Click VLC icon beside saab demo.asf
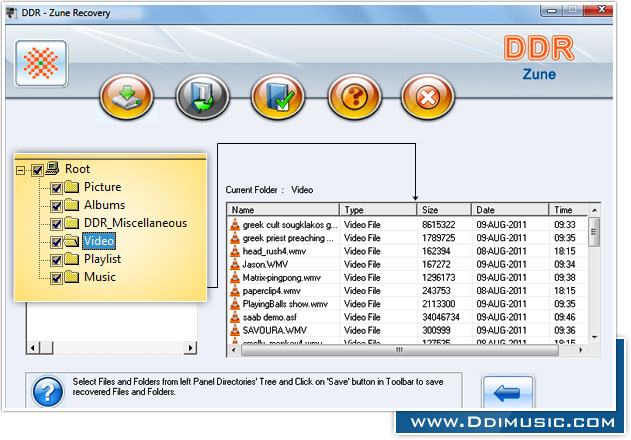631x440 pixels. point(235,317)
